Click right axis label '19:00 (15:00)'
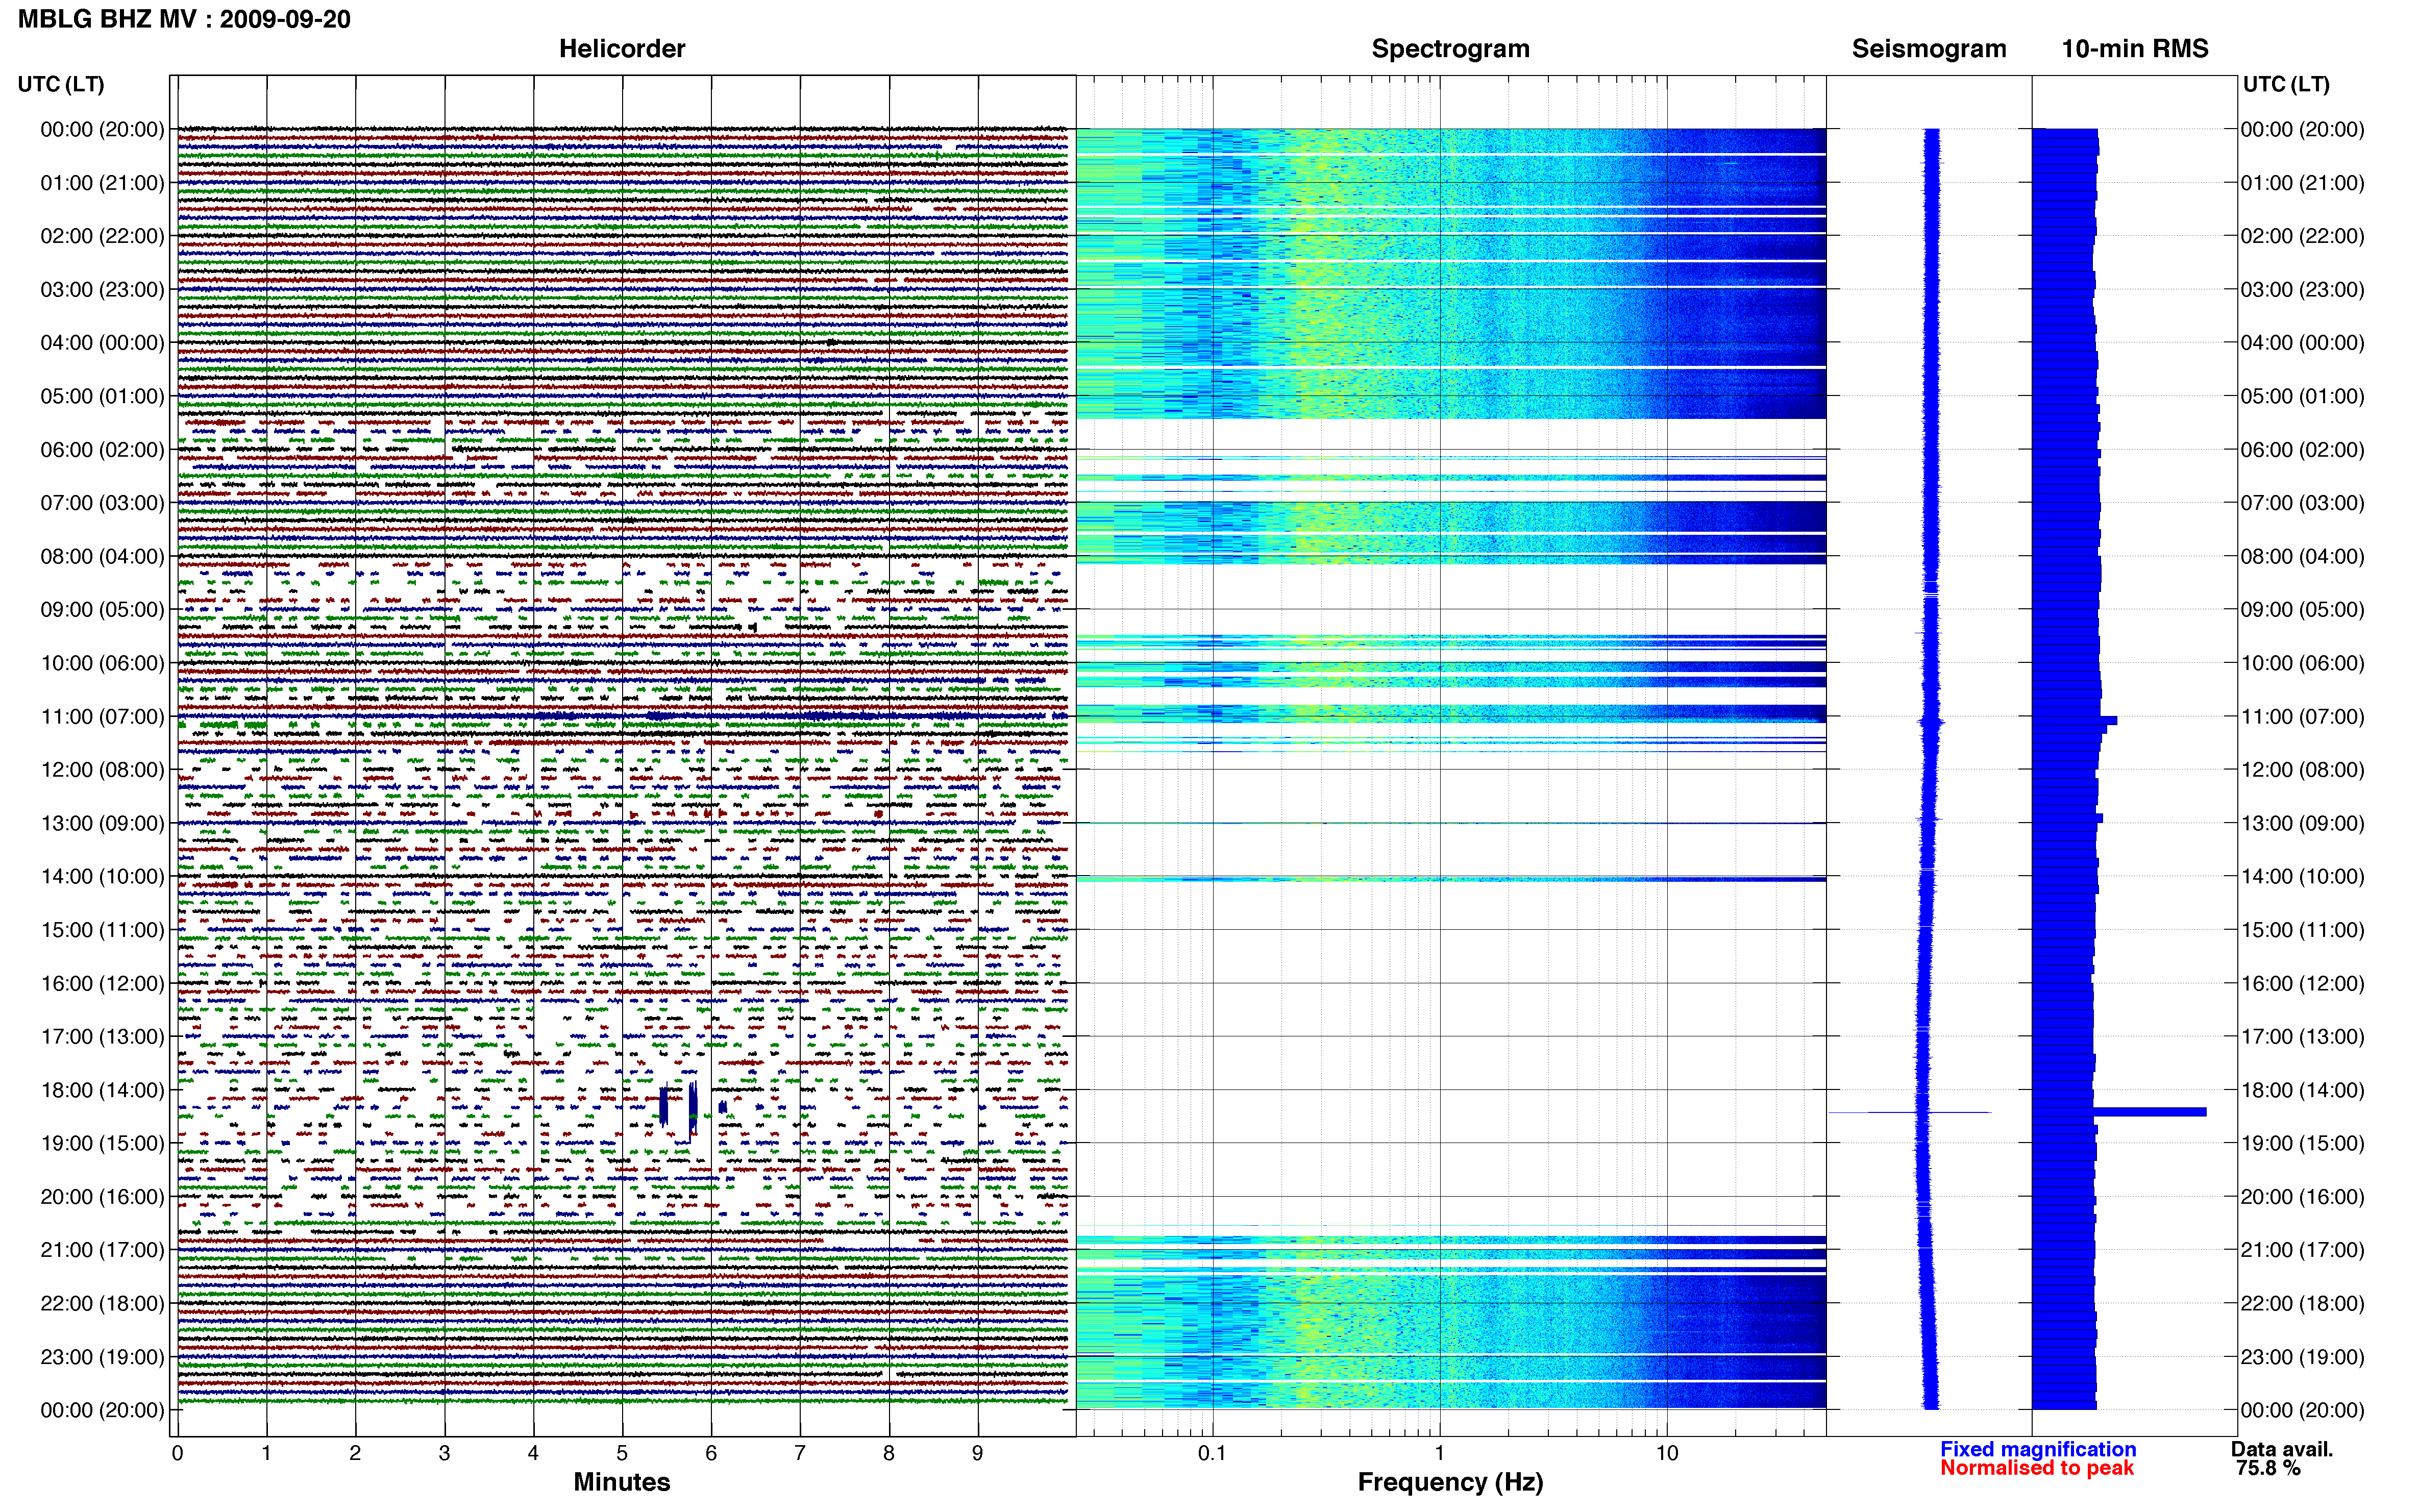Screen dimensions: 2419x1512 click(2302, 1143)
